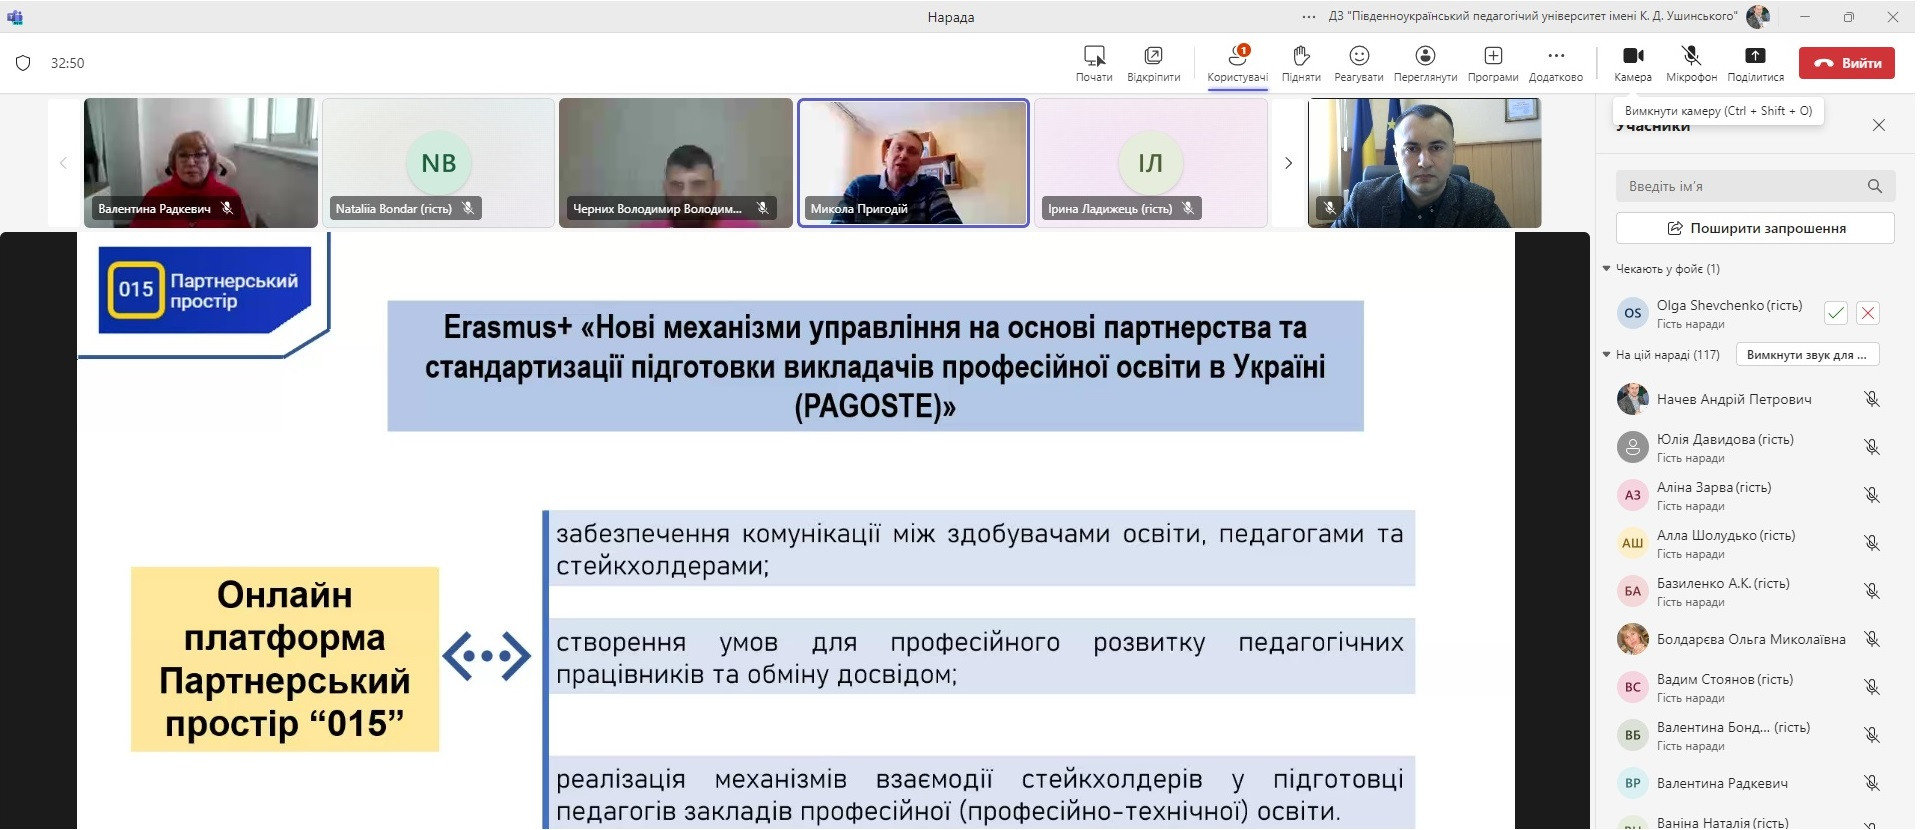Raise hand with the Підняти button

1301,63
